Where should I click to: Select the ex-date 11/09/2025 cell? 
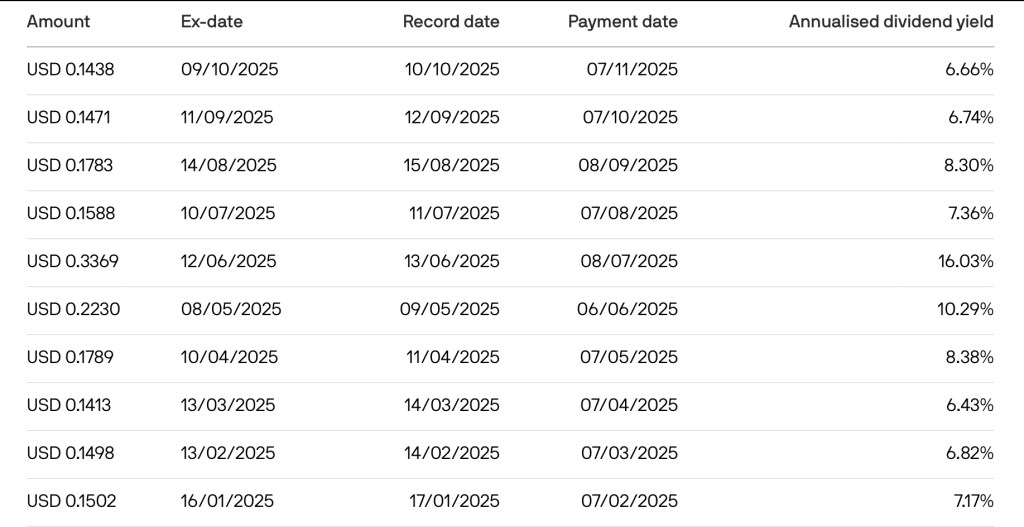point(227,117)
